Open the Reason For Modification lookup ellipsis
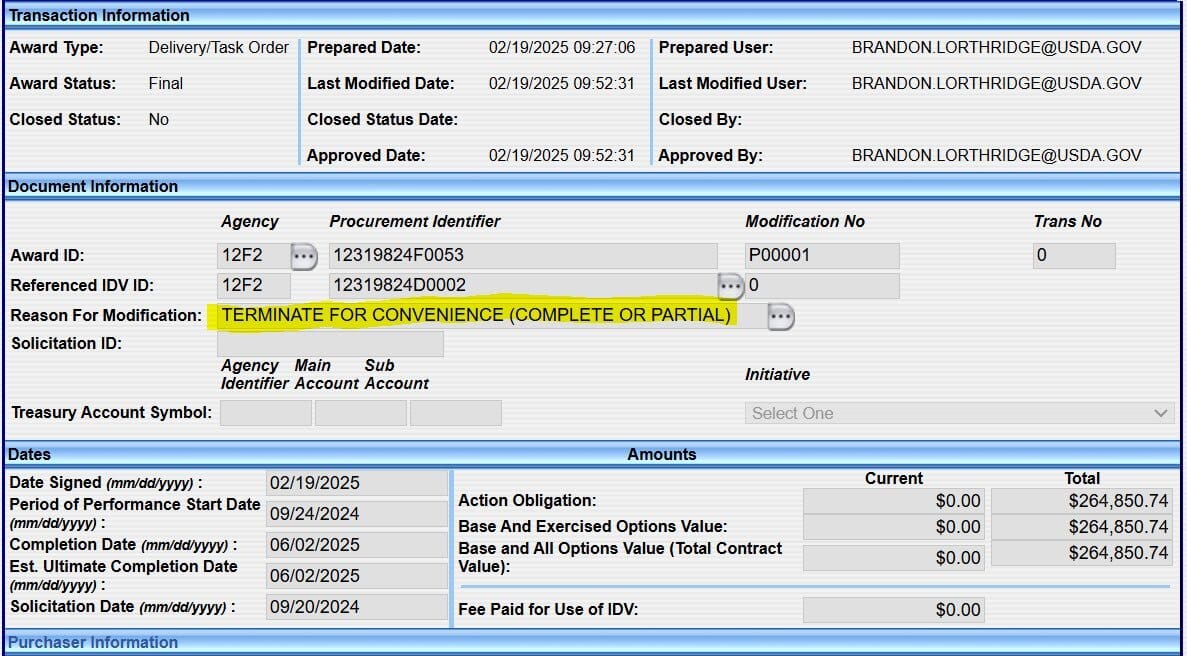 pos(780,317)
